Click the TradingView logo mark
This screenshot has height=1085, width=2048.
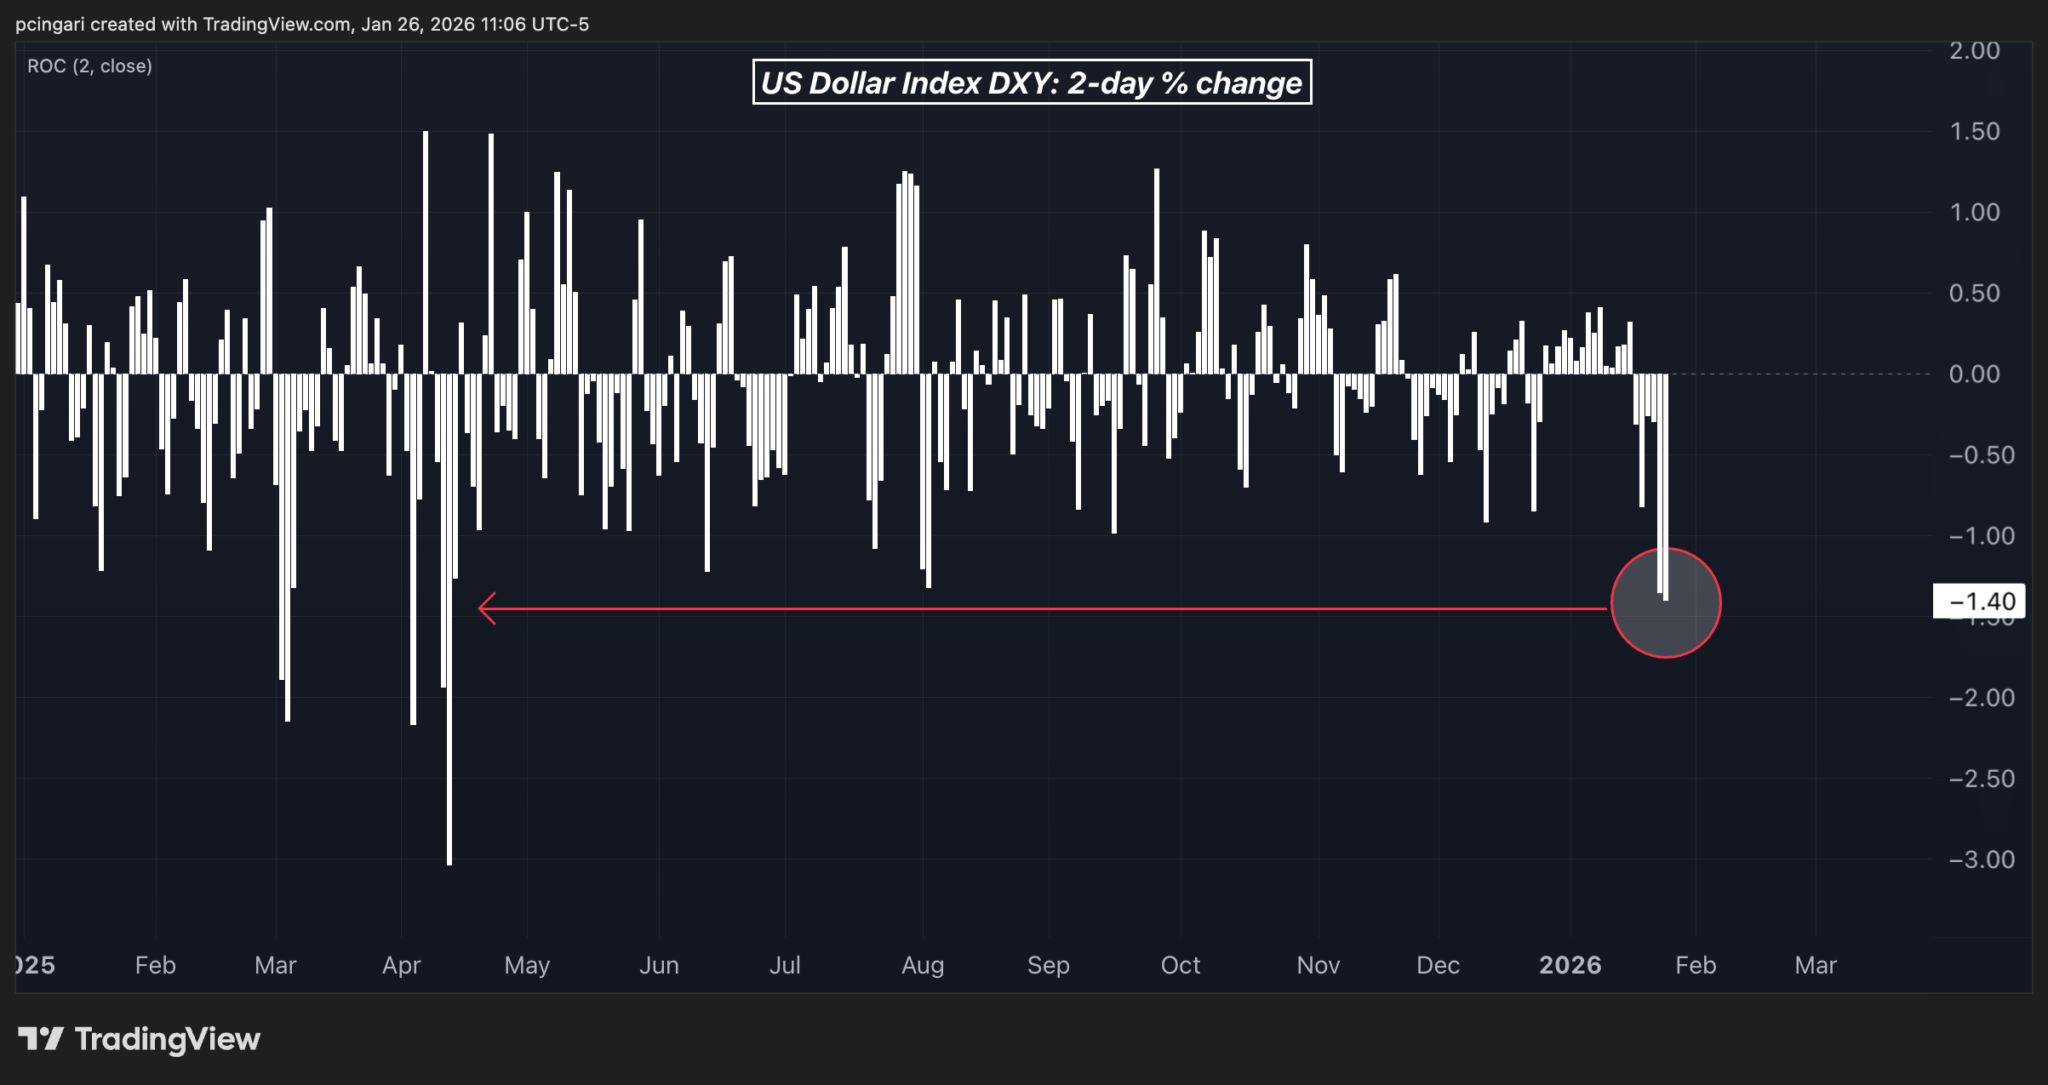click(x=41, y=1039)
